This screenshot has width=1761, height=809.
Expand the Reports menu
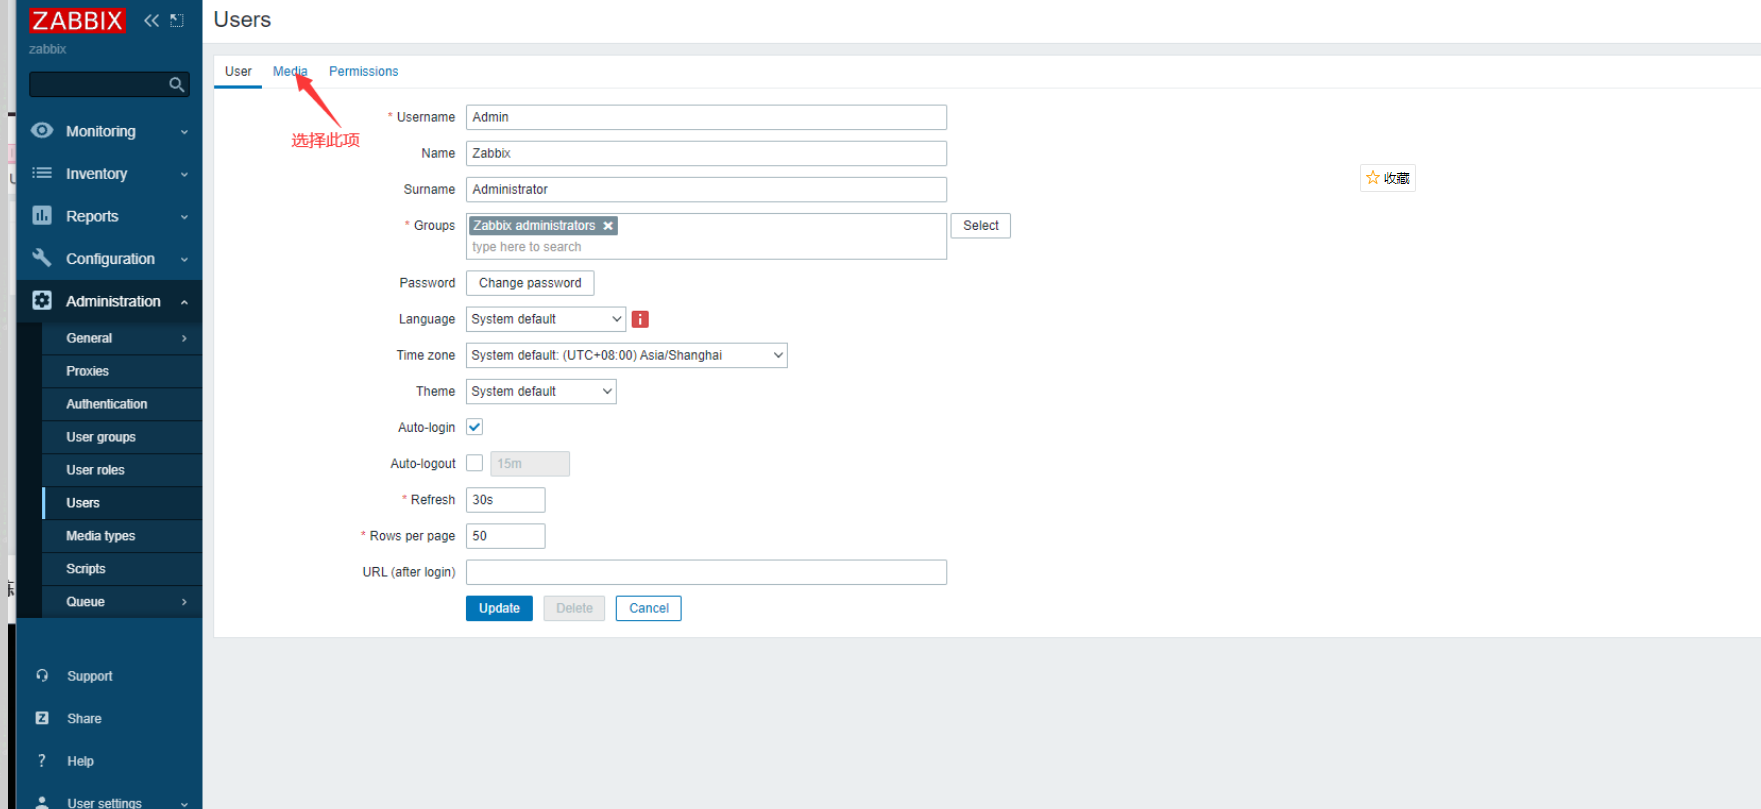click(x=184, y=217)
